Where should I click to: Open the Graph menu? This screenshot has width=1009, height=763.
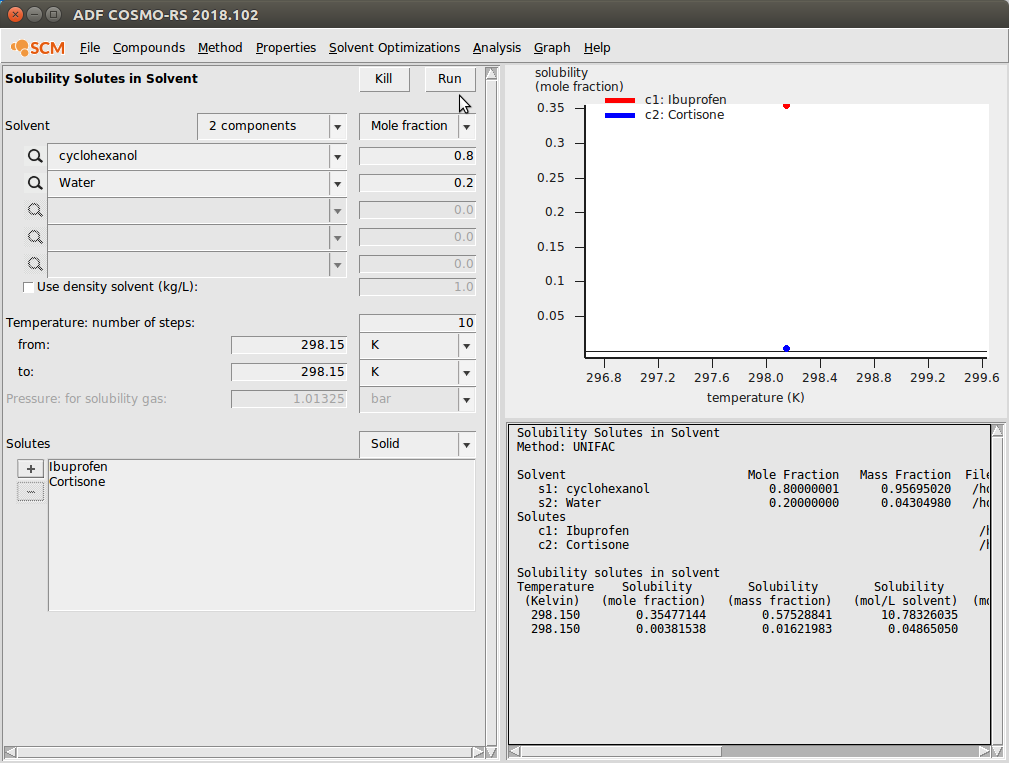tap(552, 48)
